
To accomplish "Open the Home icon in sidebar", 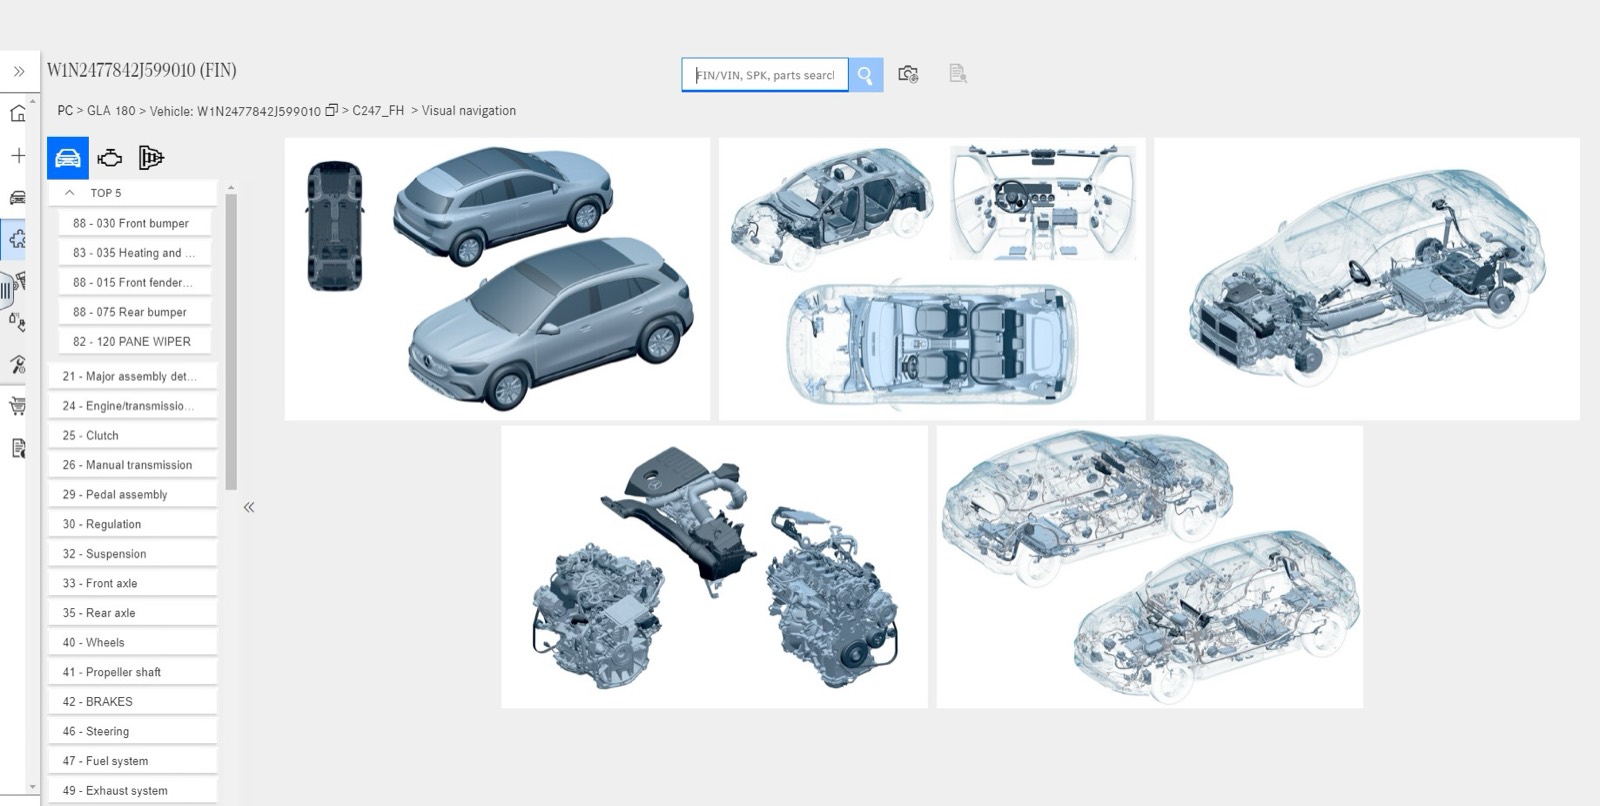I will [18, 113].
